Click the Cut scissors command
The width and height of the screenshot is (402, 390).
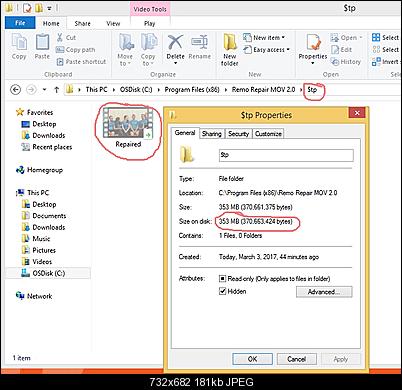pos(66,37)
